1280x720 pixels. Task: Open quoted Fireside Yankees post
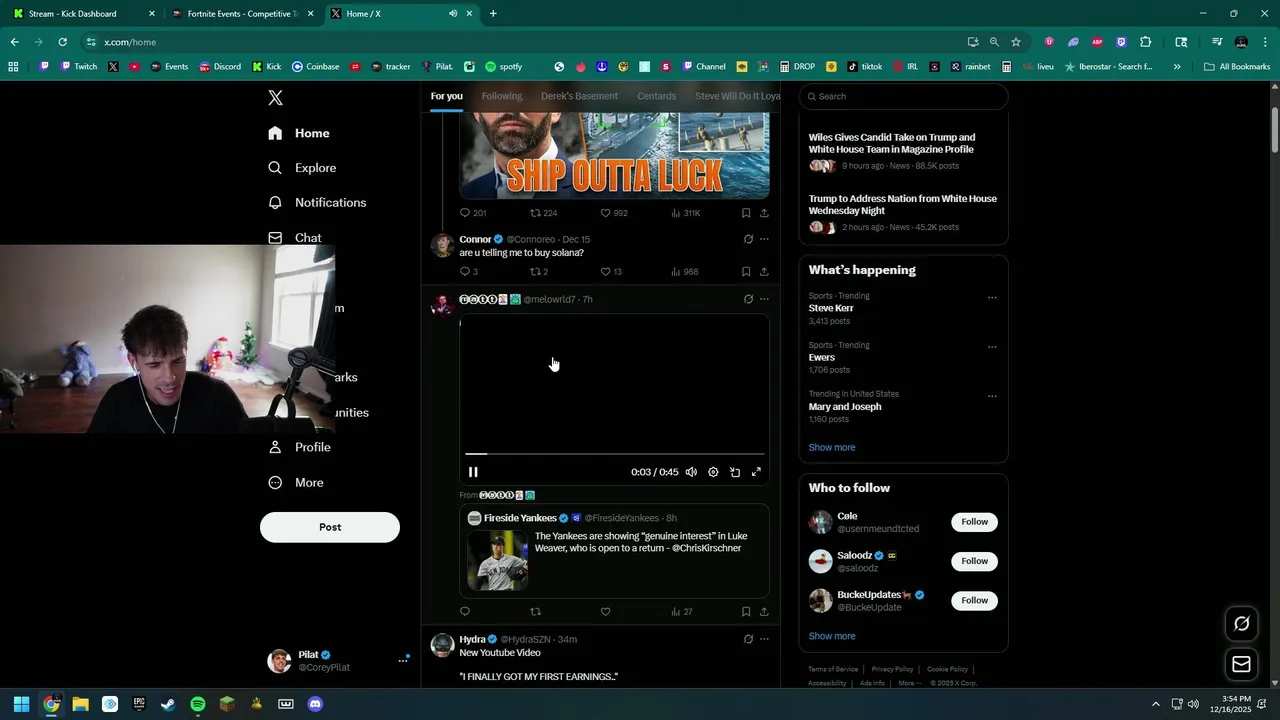(614, 550)
